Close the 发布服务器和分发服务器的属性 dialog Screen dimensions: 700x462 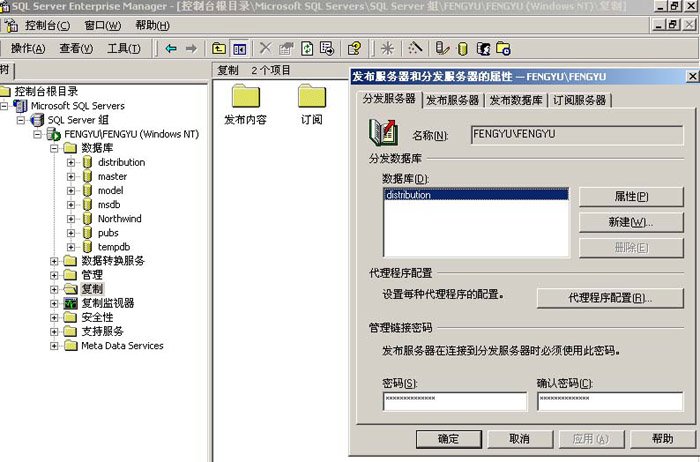pyautogui.click(x=692, y=76)
